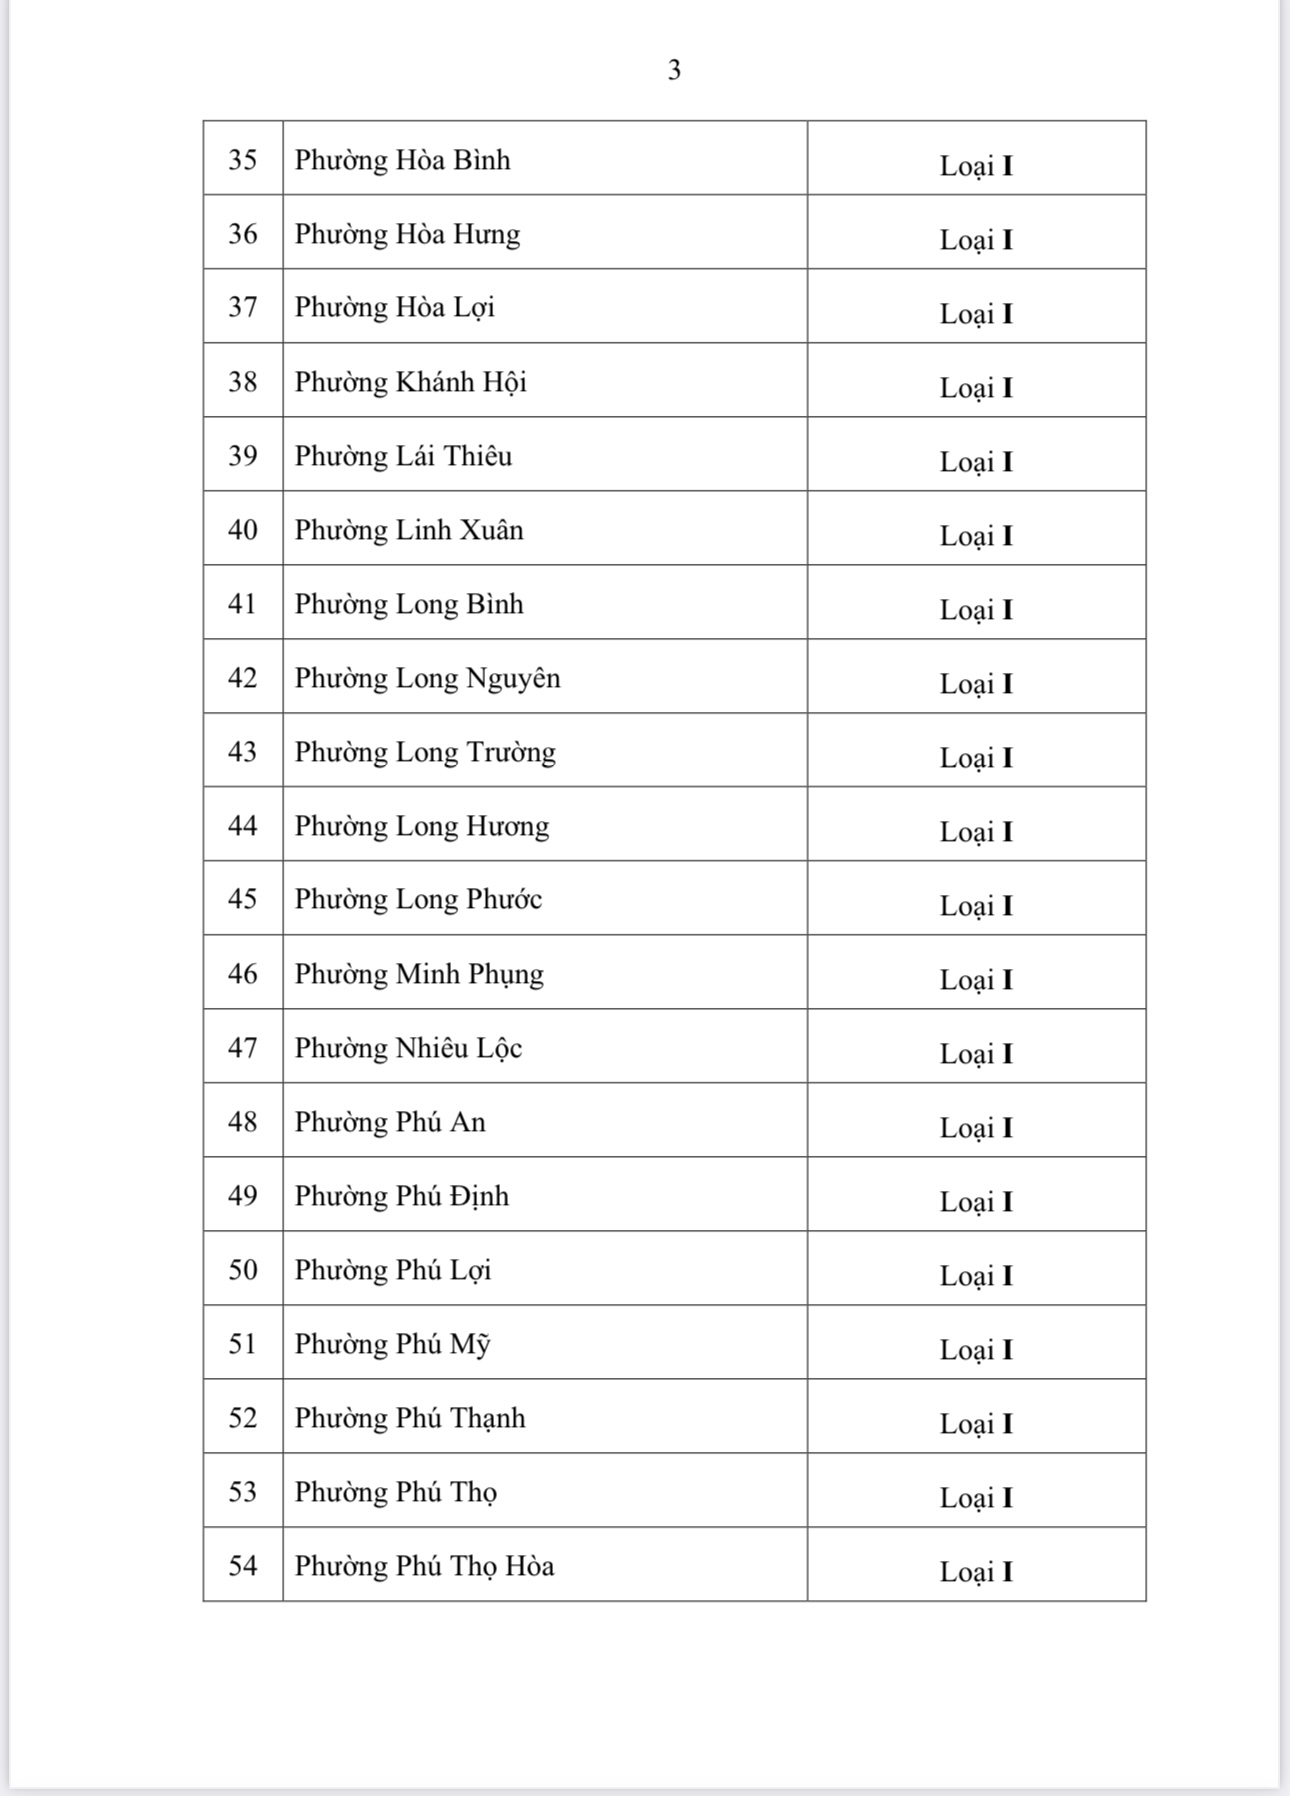This screenshot has width=1290, height=1796.
Task: Click row number 50 cell
Action: coord(243,1269)
